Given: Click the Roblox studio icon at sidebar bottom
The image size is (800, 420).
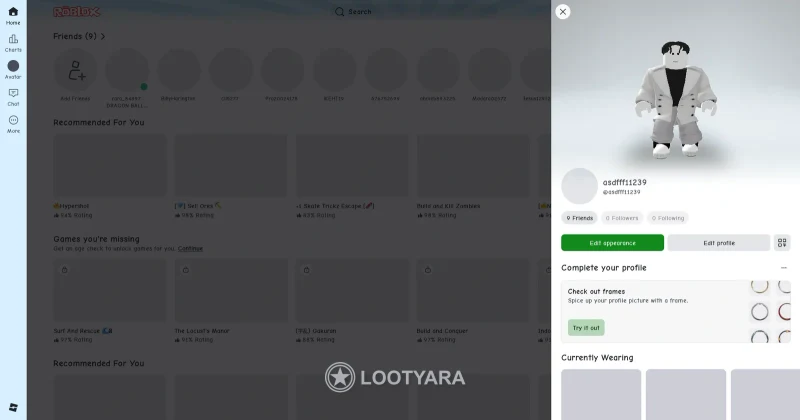Looking at the screenshot, I should [x=13, y=407].
